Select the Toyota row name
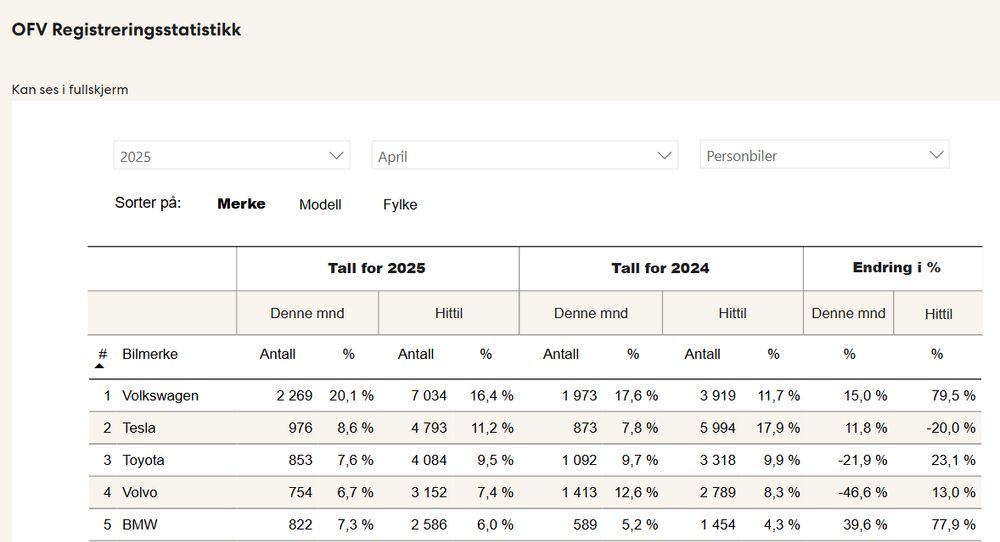 pyautogui.click(x=143, y=460)
